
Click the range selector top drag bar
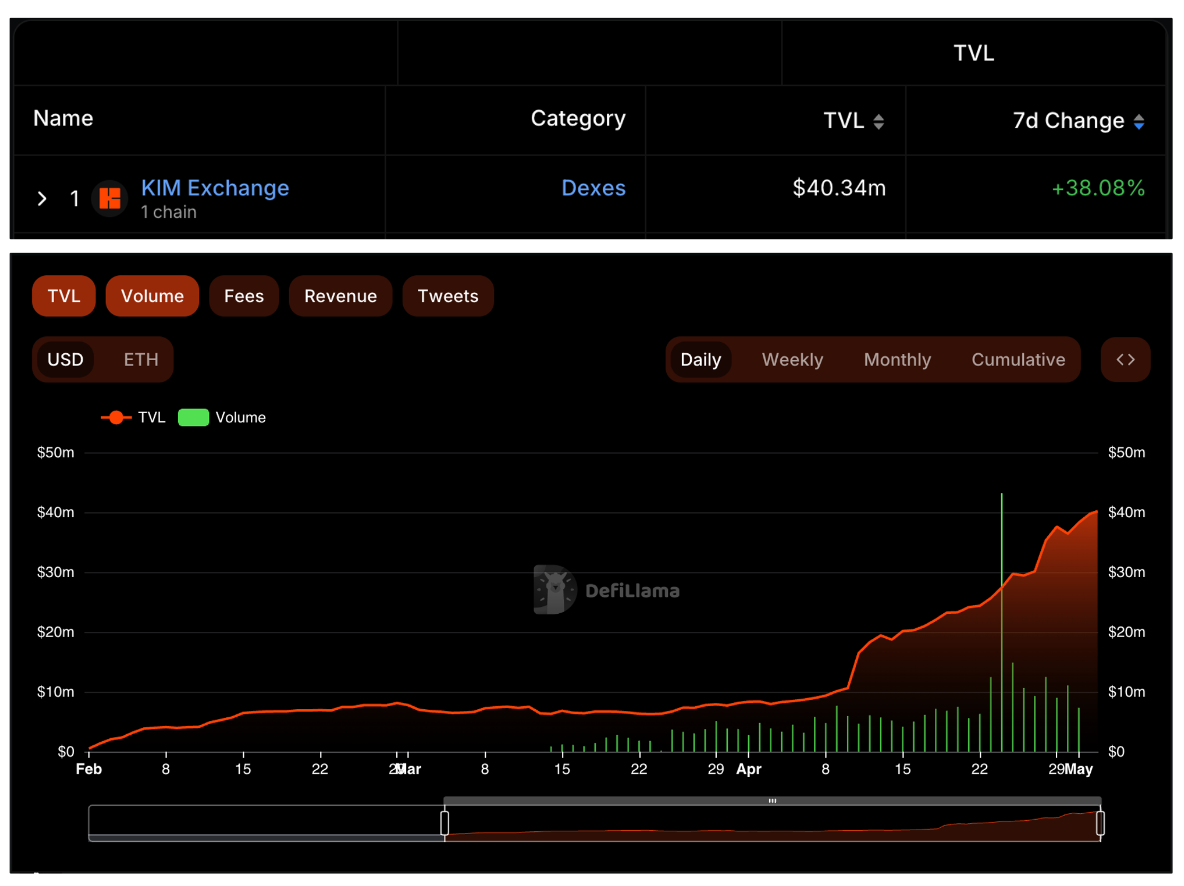point(772,801)
